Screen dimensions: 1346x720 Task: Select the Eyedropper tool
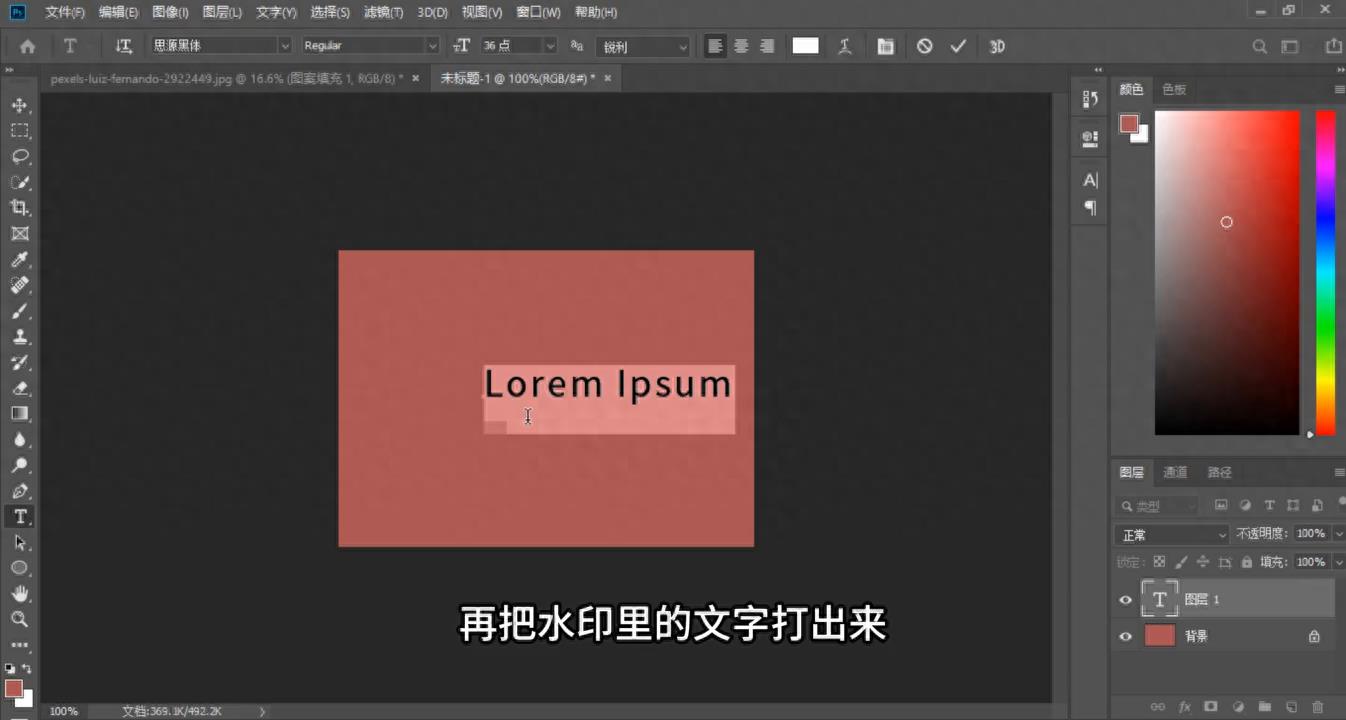[x=19, y=260]
